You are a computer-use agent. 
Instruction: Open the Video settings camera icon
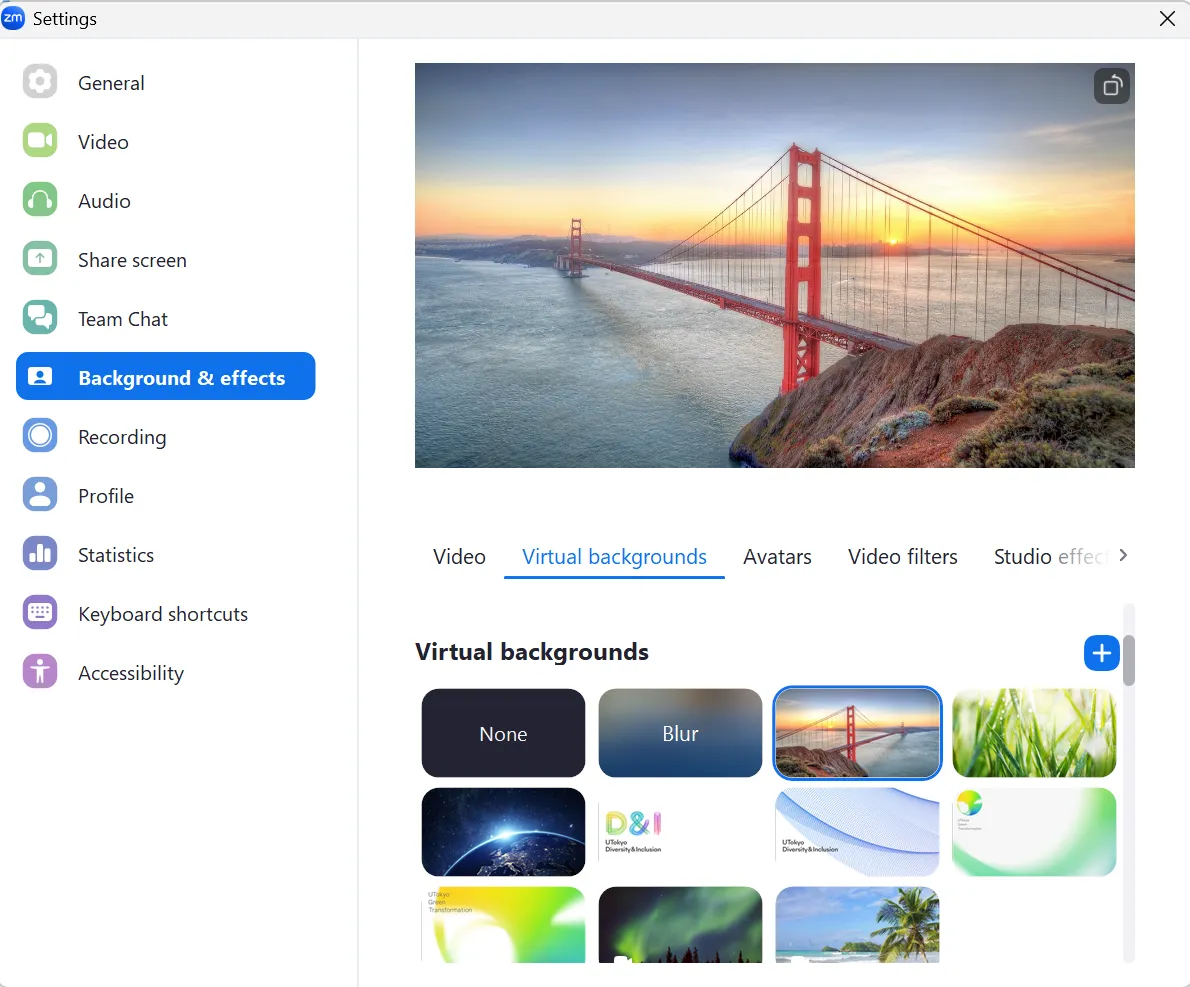(40, 141)
